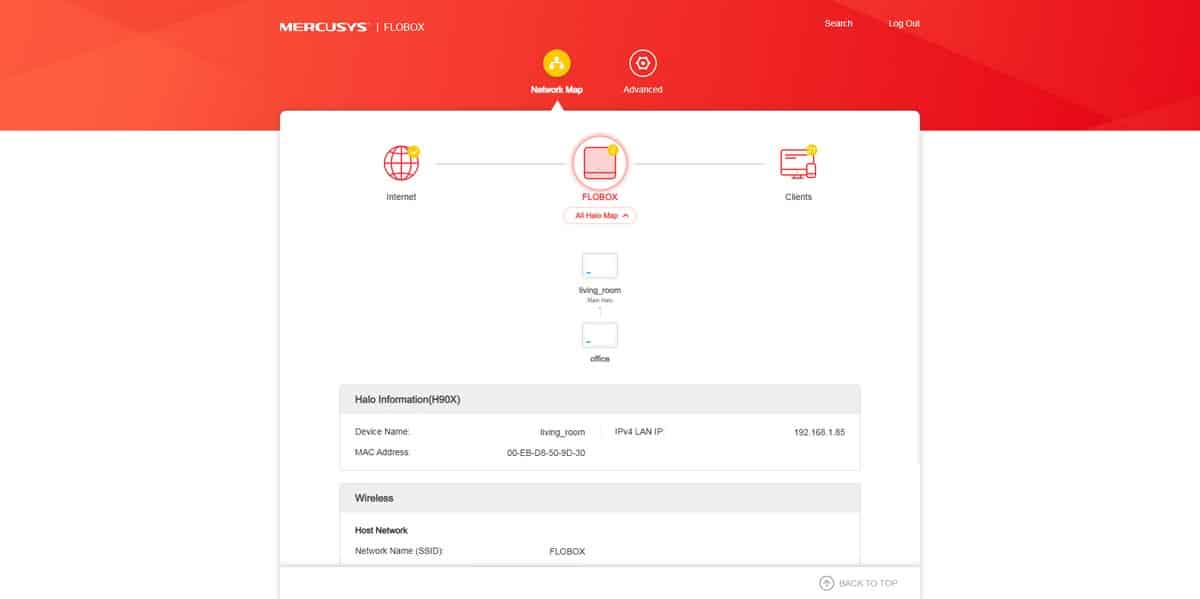Click the Clients label
Viewport: 1200px width, 599px height.
(799, 197)
